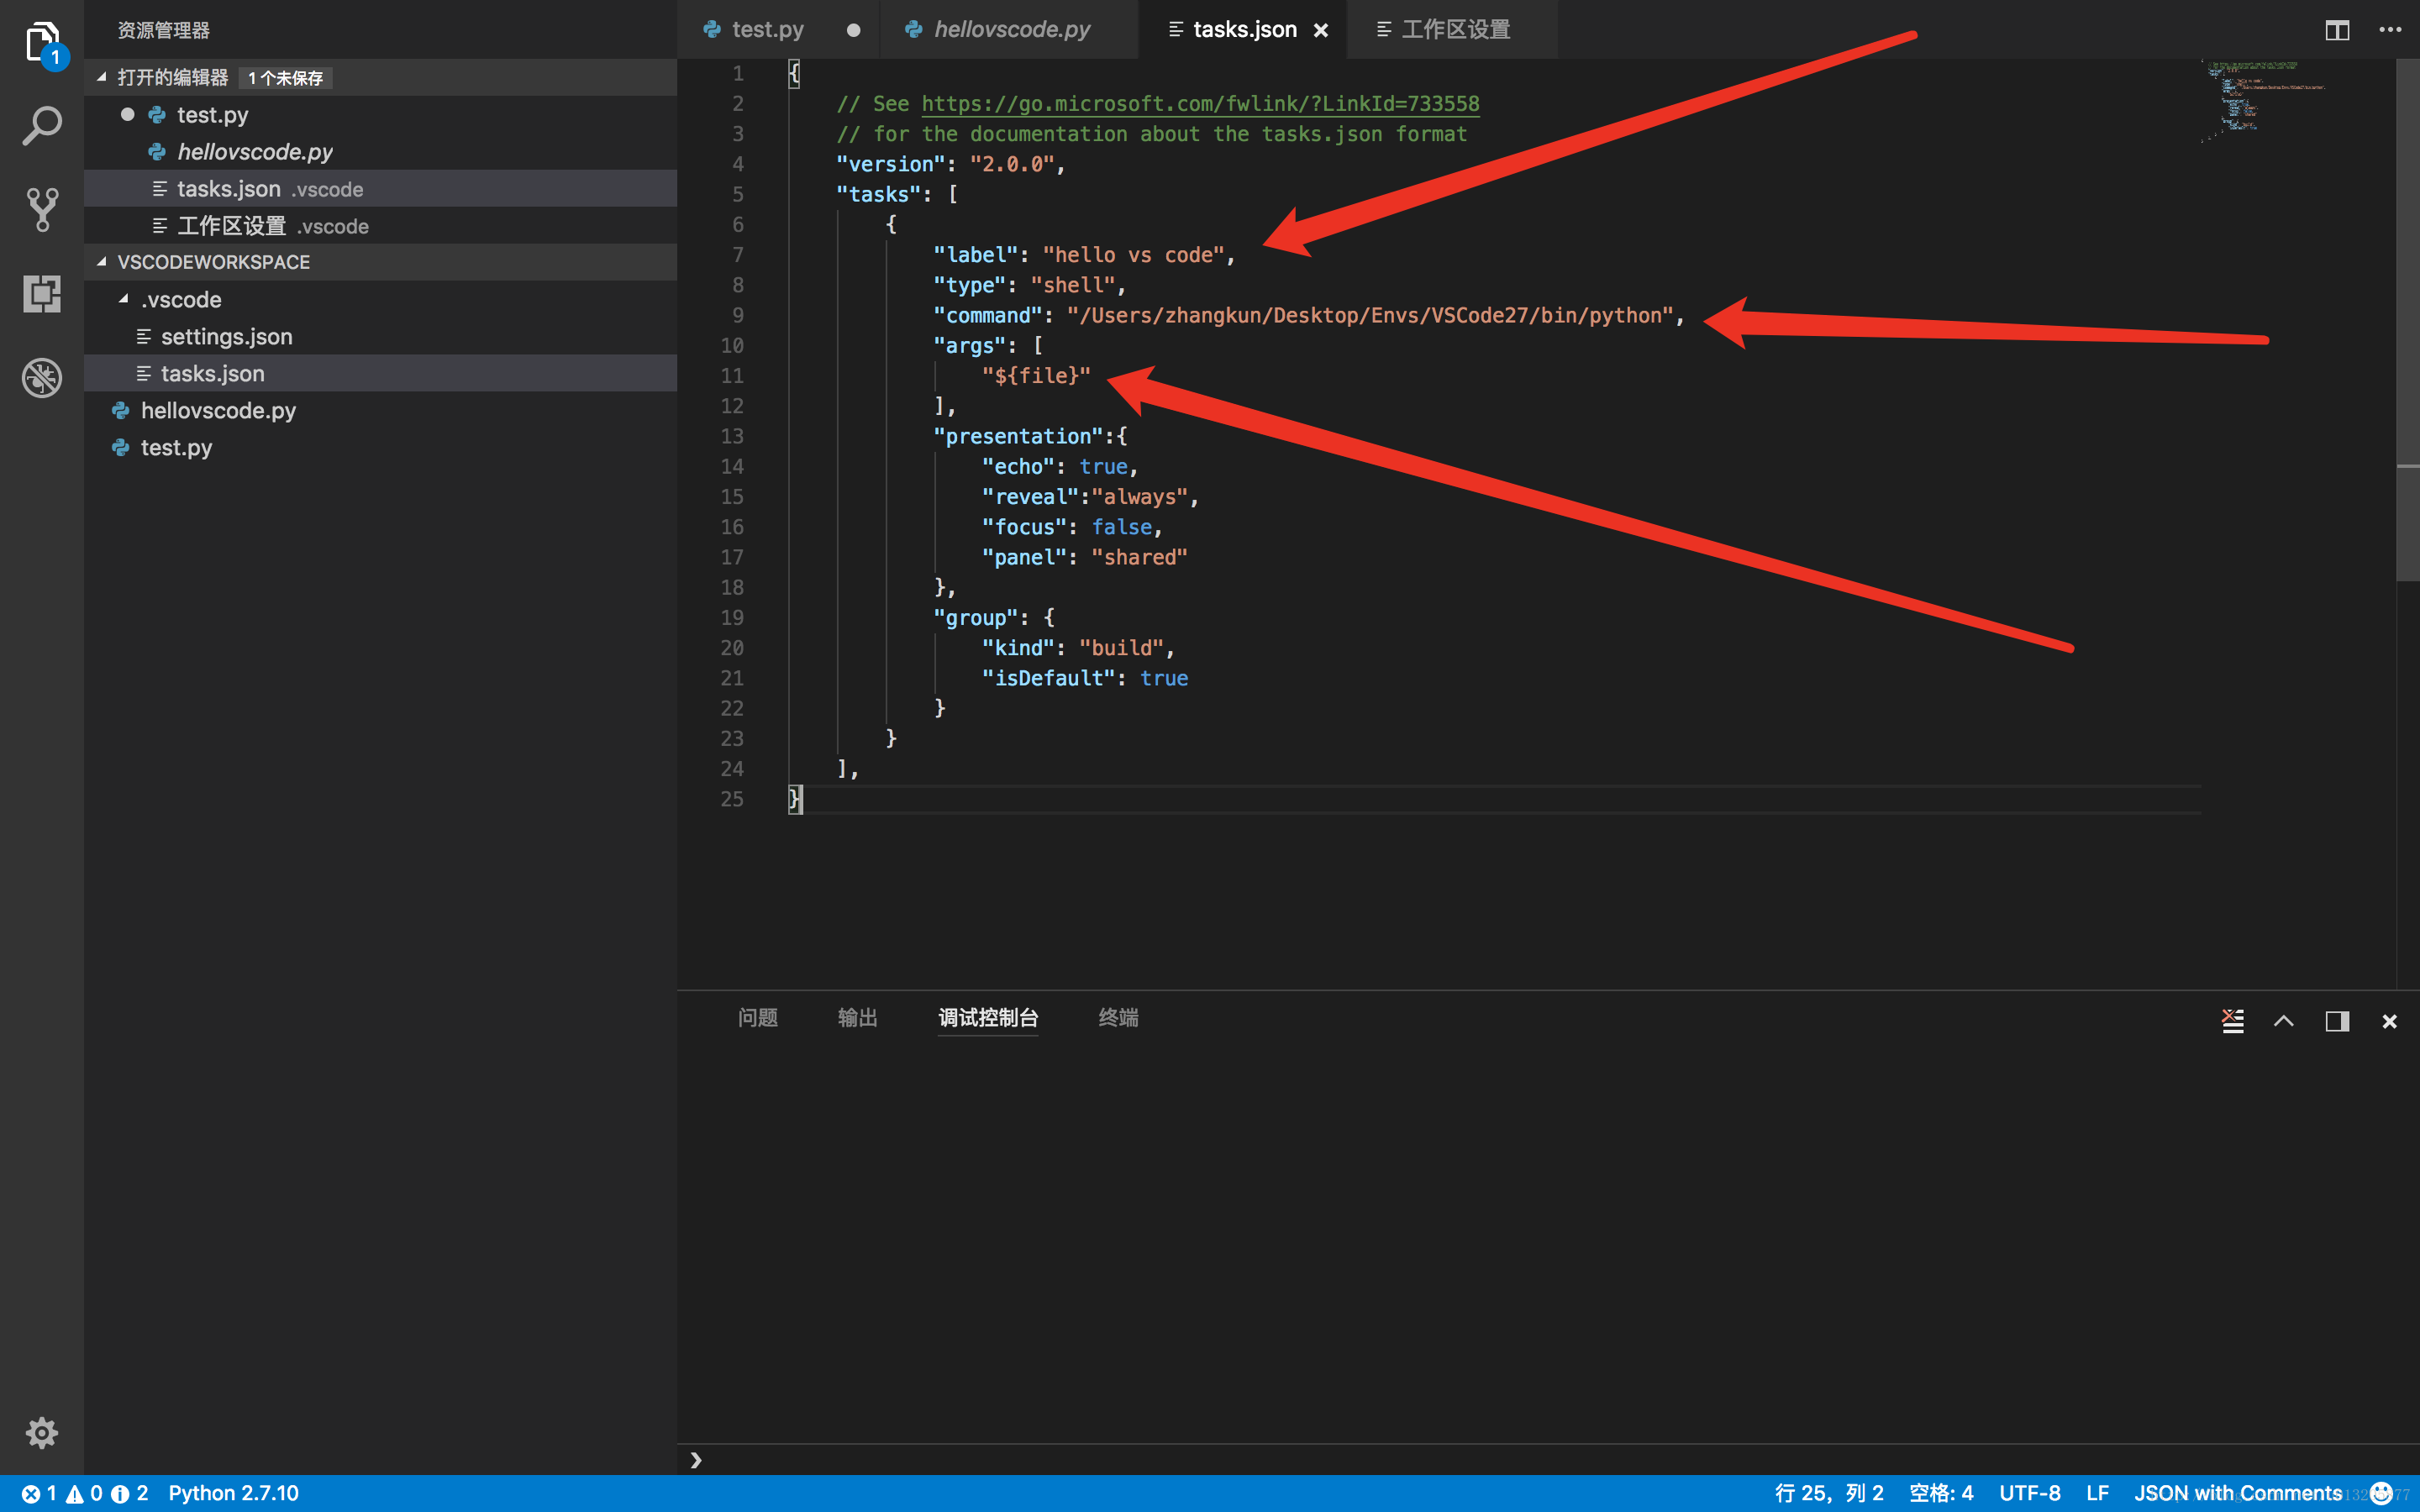Screen dimensions: 2420x1512
Task: Open the Extensions view icon
Action: [x=42, y=294]
